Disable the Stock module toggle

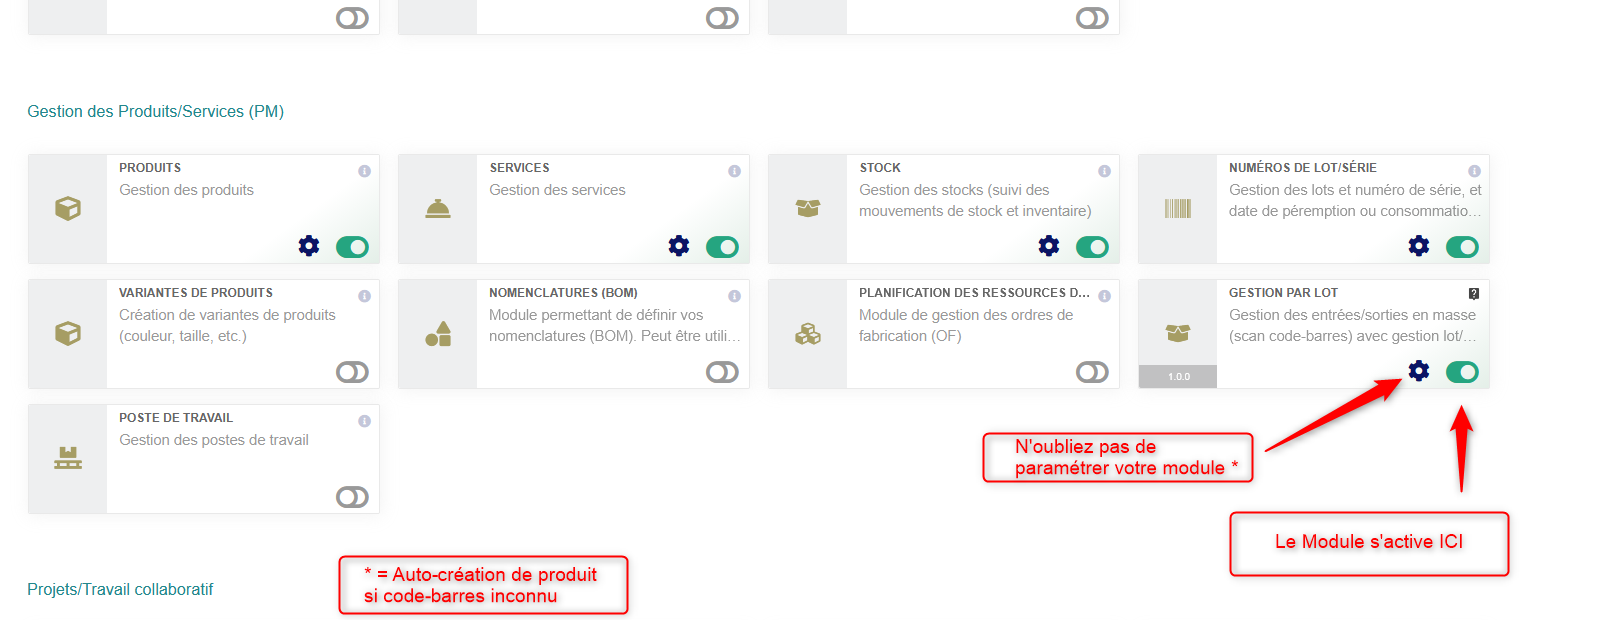1092,247
